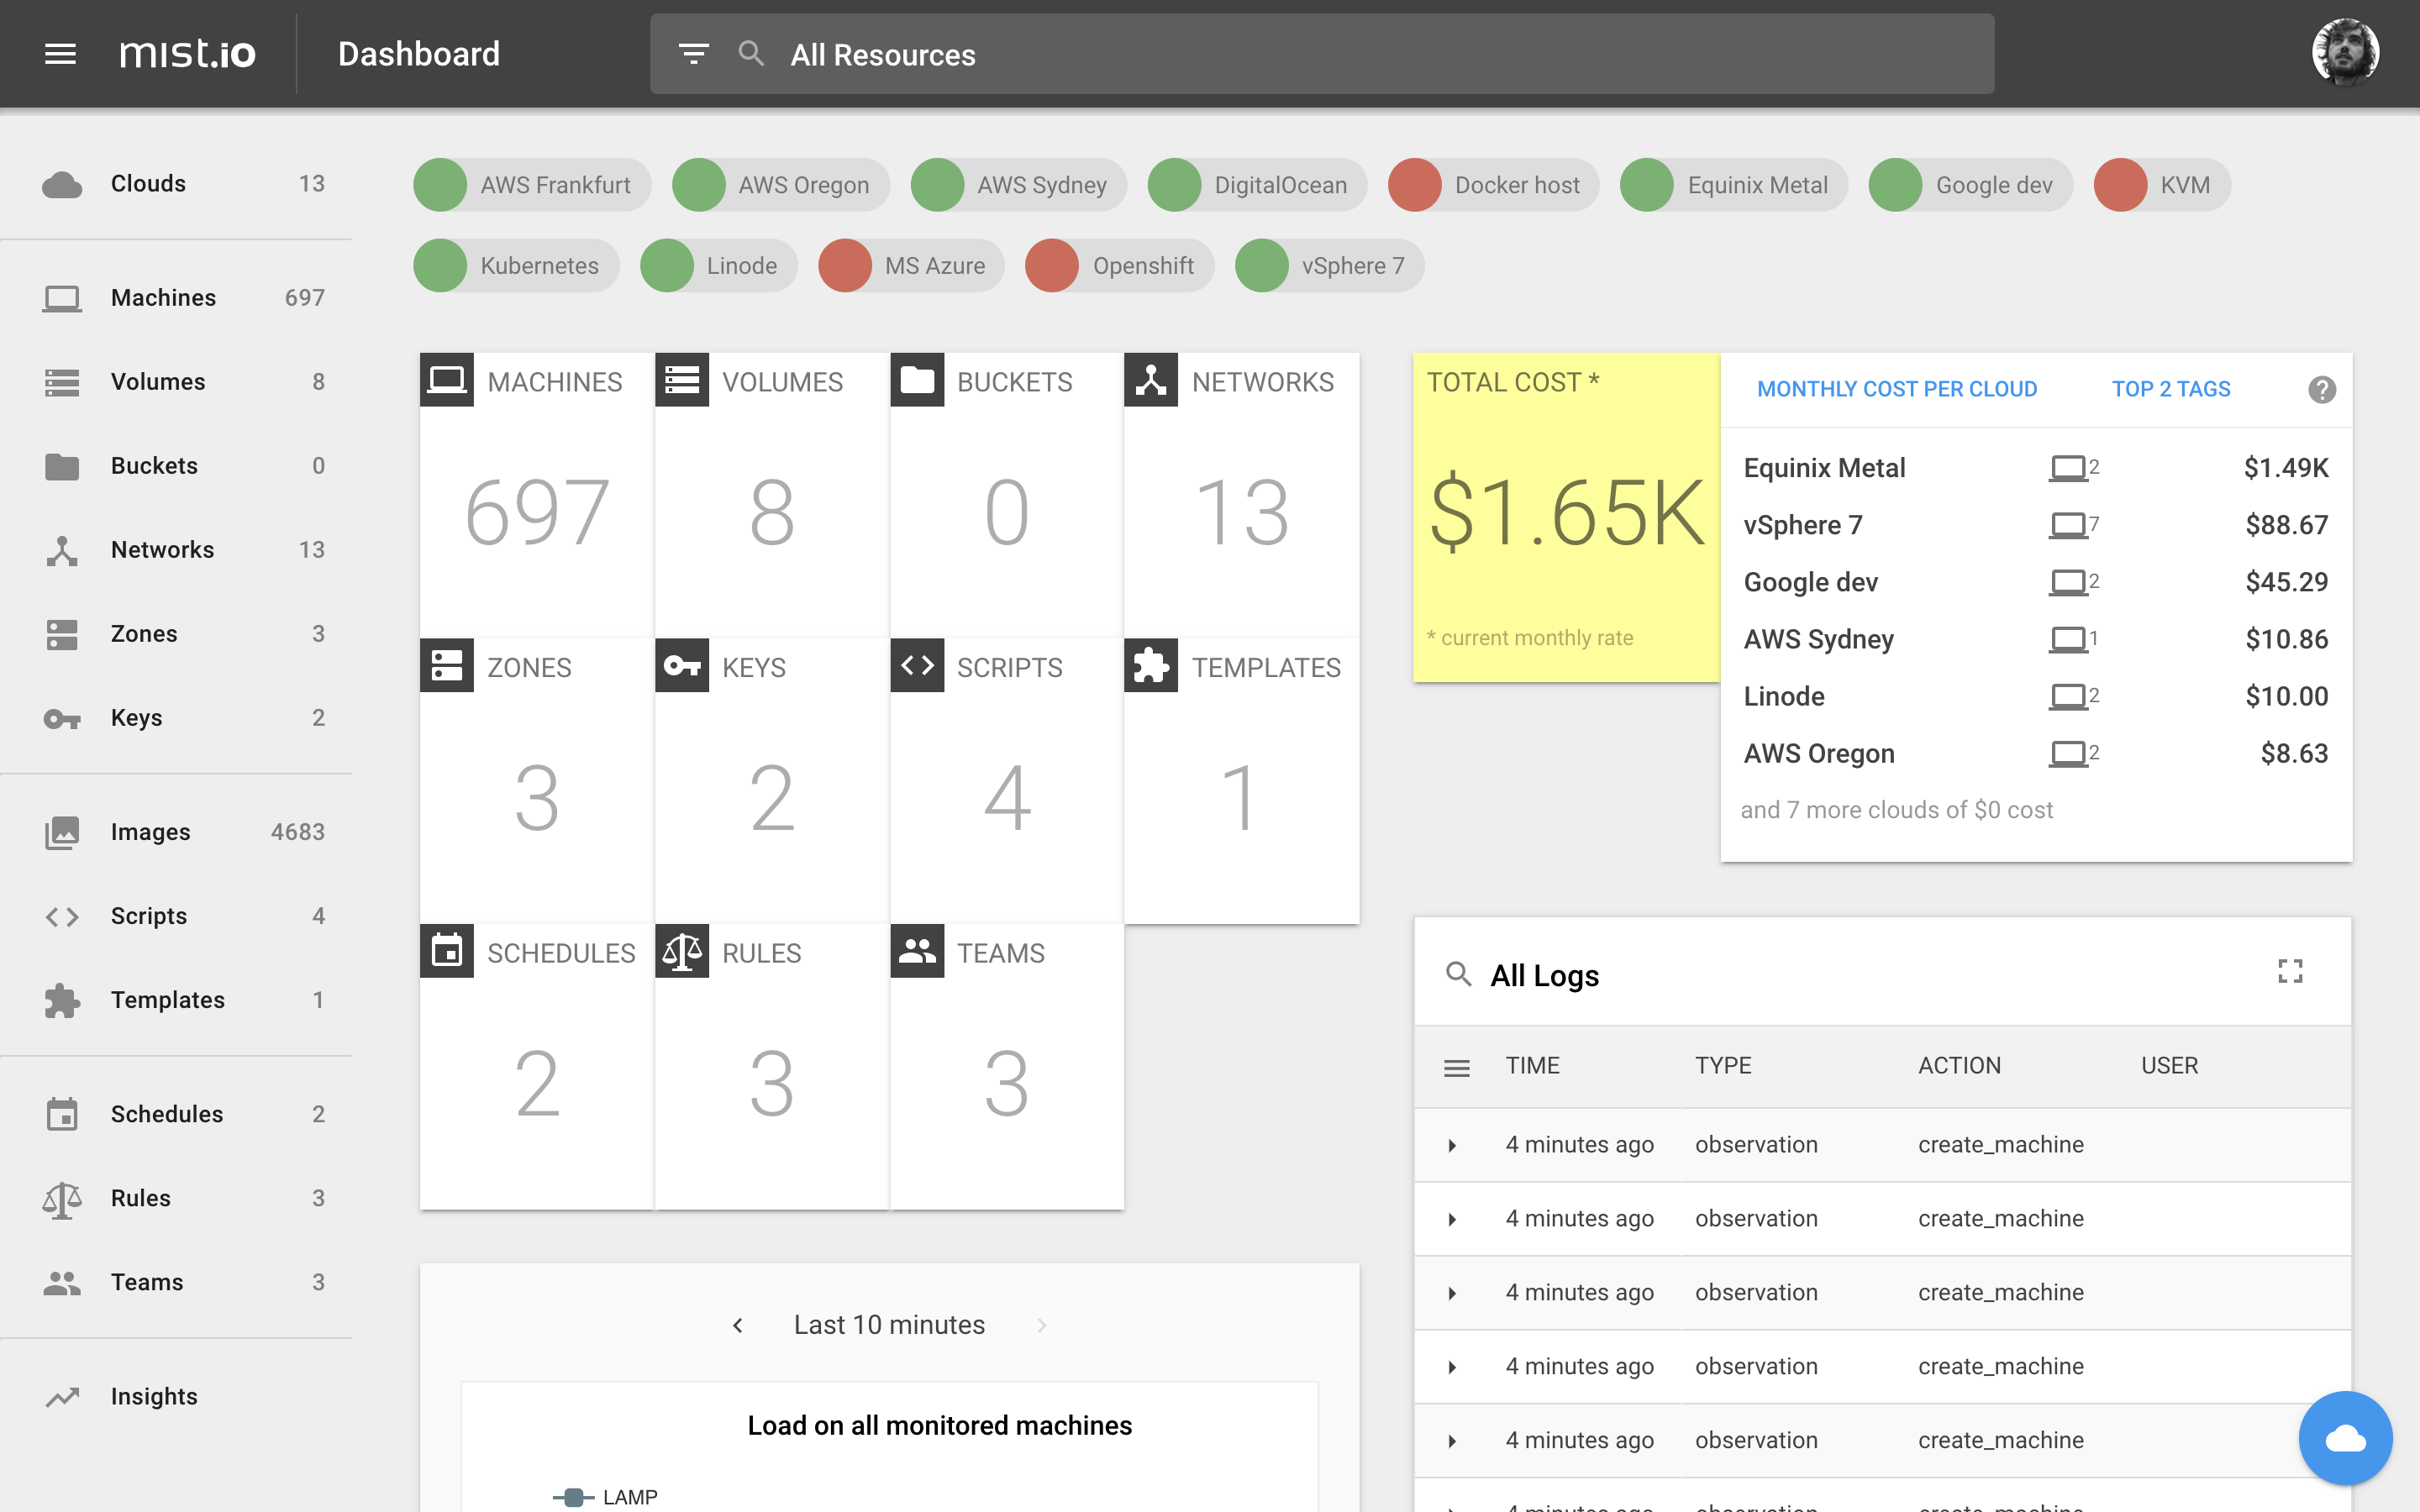
Task: Go to Buckets in the sidebar
Action: click(x=176, y=466)
